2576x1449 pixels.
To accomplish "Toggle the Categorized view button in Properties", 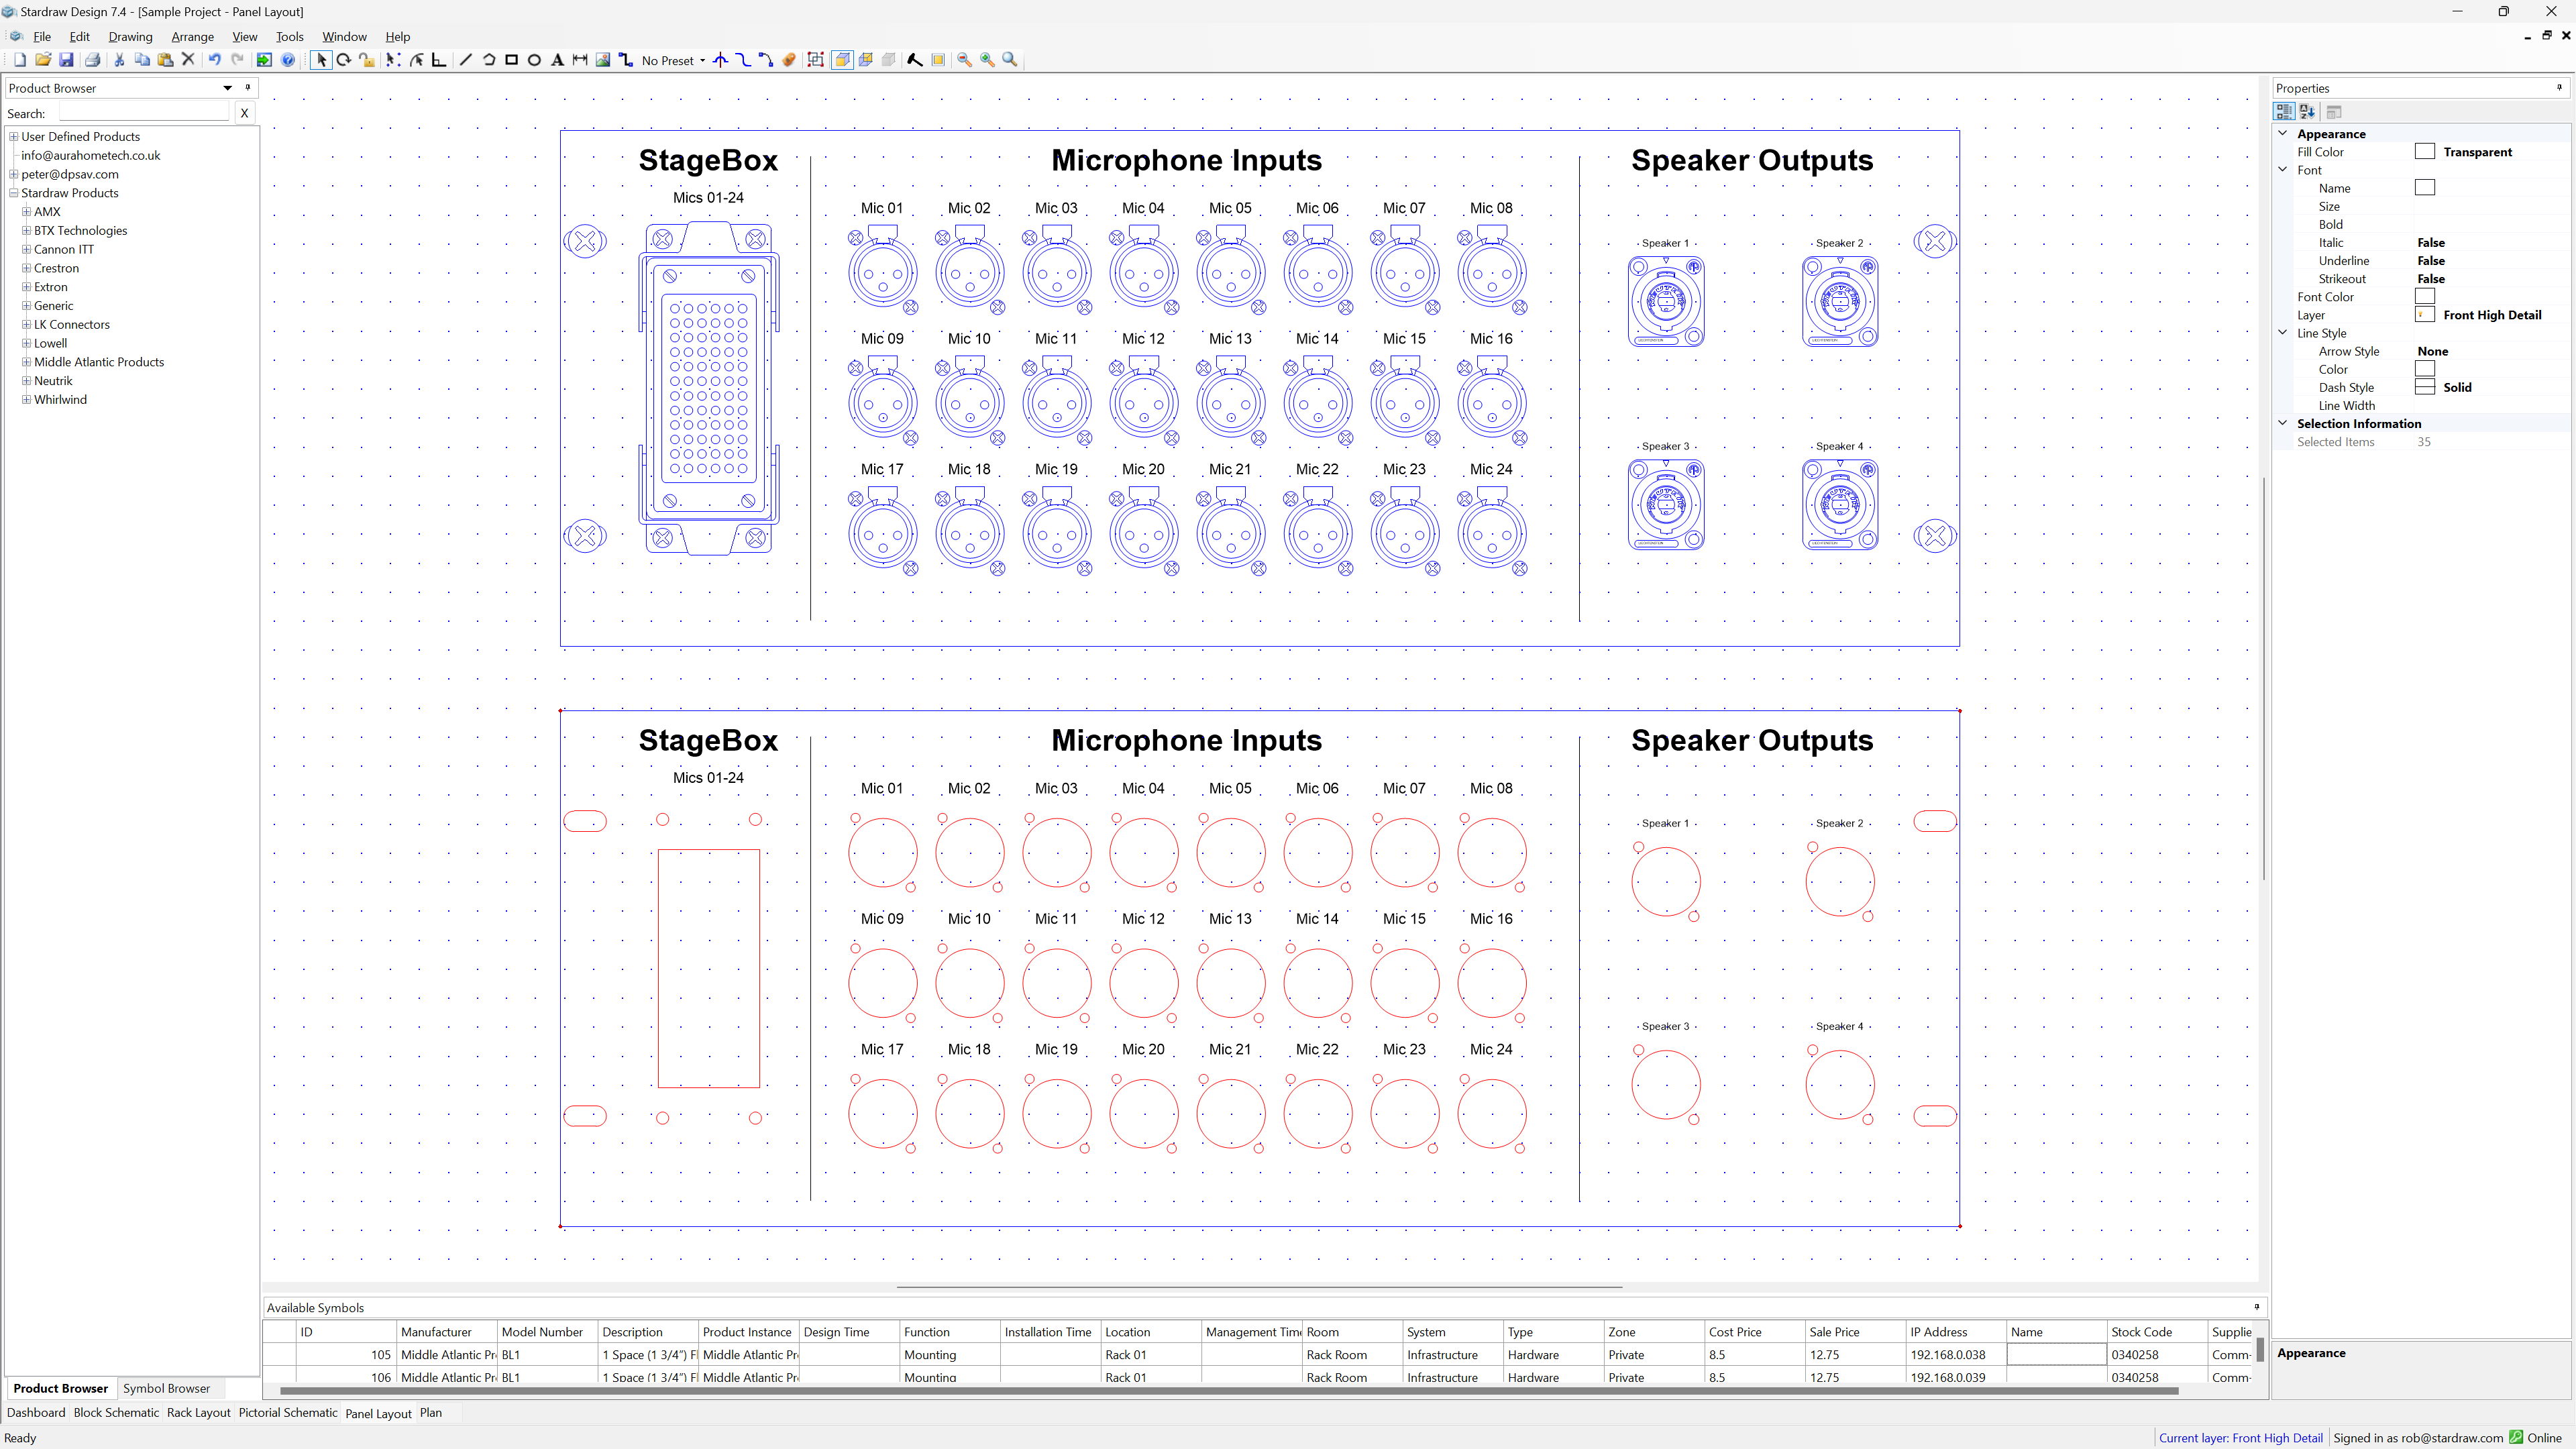I will pos(2284,112).
